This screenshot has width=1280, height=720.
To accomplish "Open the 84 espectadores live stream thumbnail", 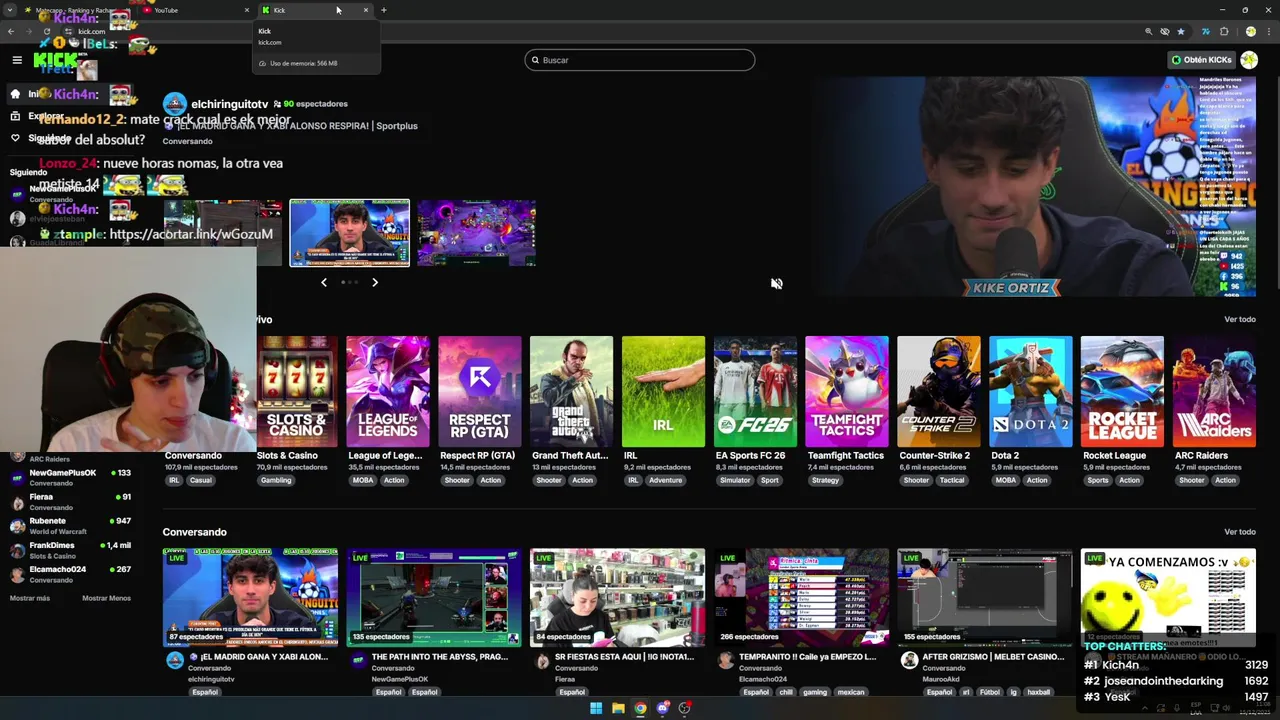I will point(617,597).
